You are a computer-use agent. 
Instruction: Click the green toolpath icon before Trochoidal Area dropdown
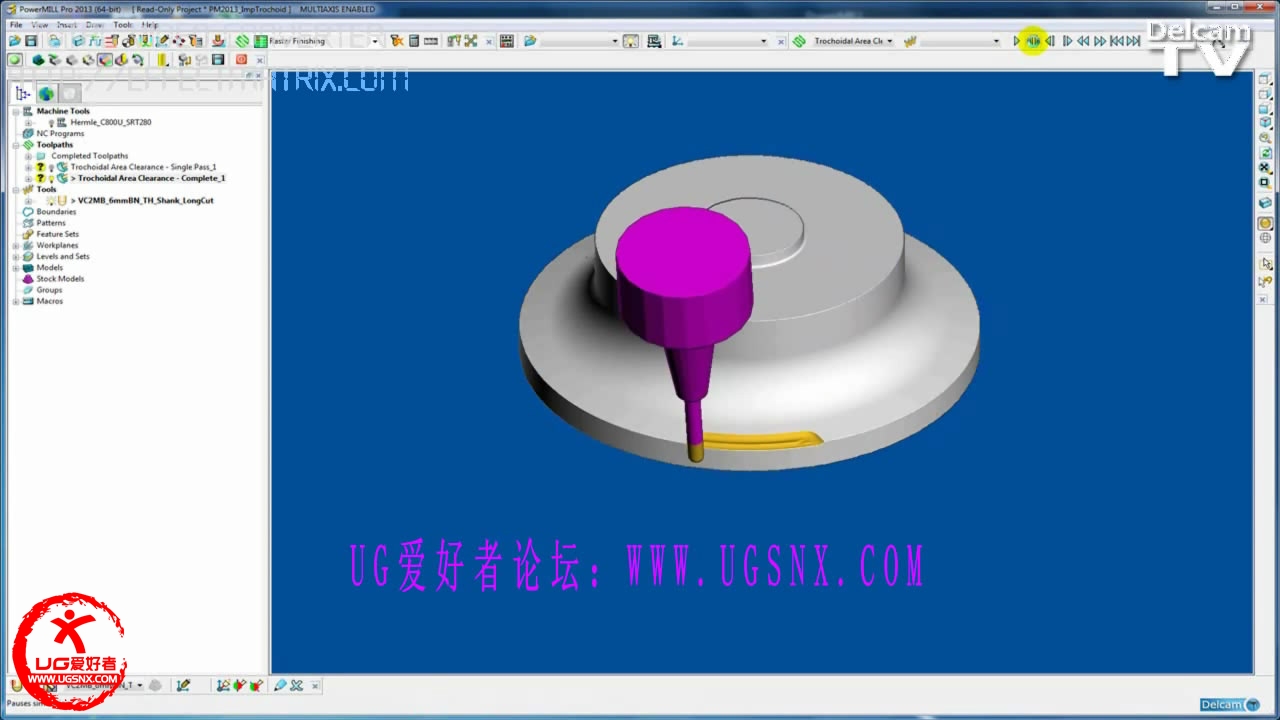(799, 41)
